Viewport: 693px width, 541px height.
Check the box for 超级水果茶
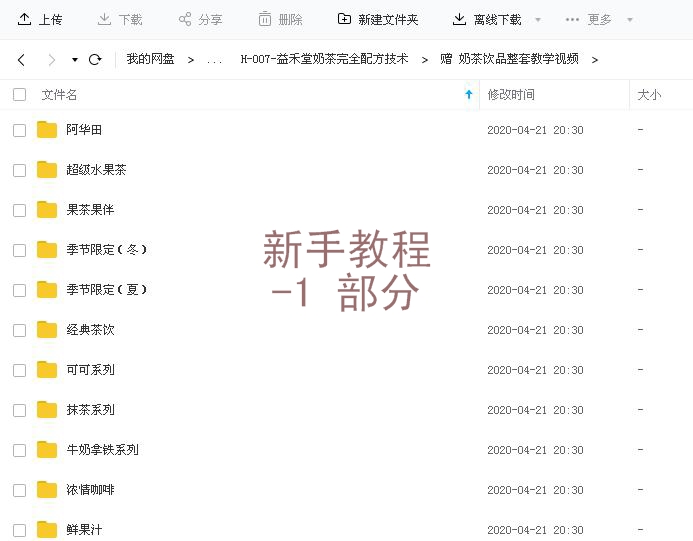tap(19, 170)
